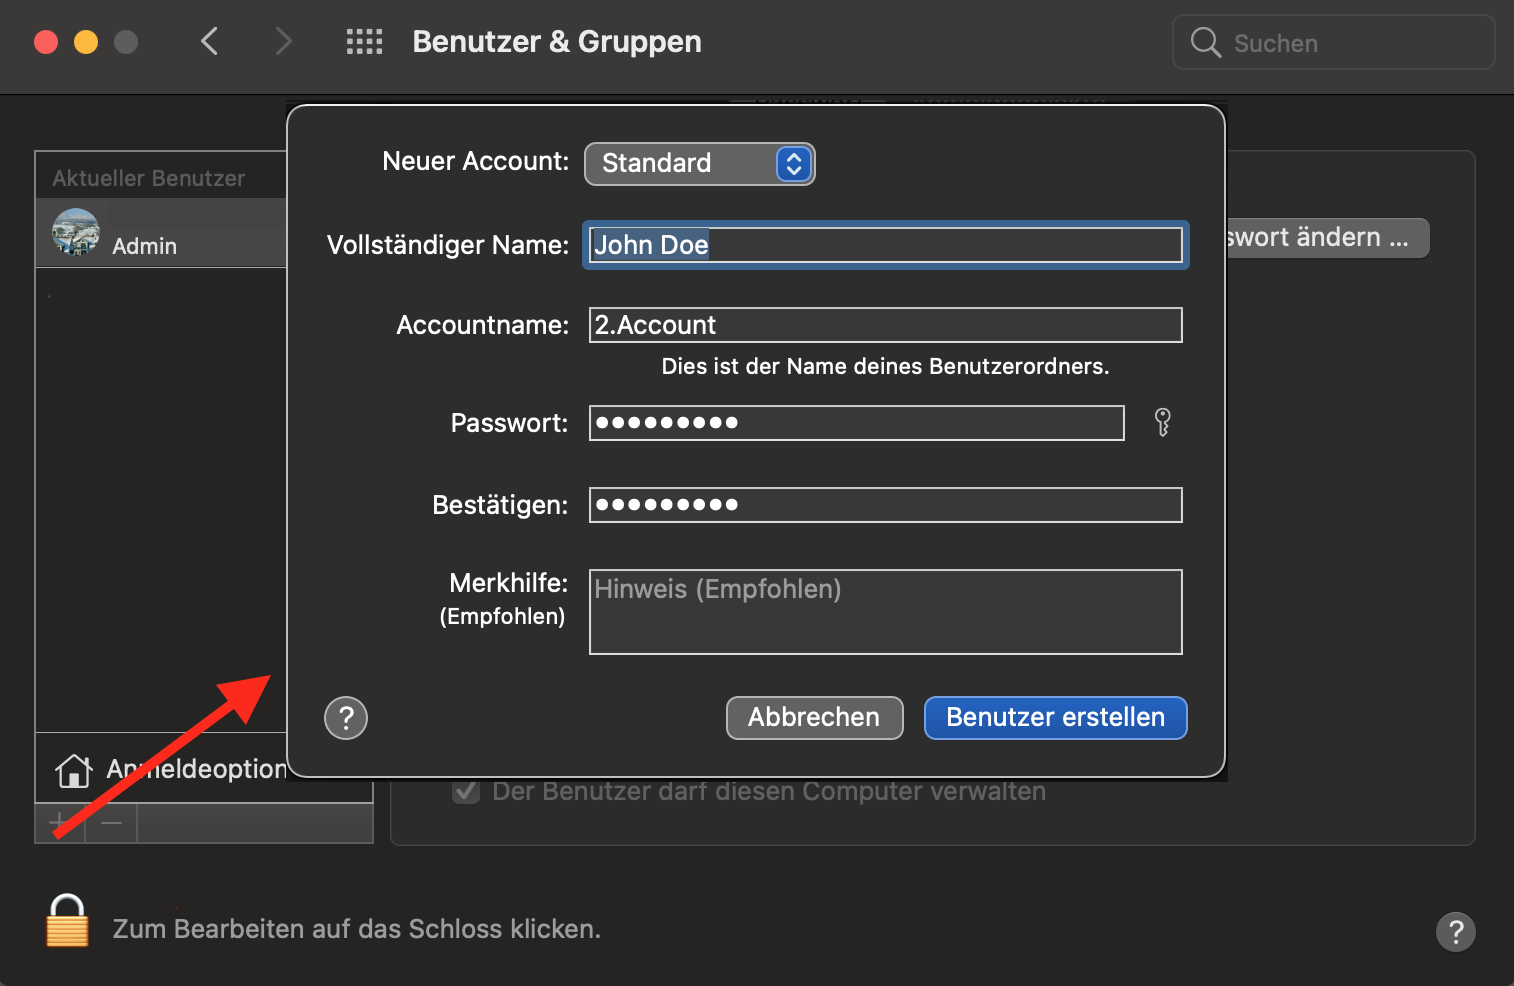
Task: Go back with the left chevron
Action: tap(209, 42)
